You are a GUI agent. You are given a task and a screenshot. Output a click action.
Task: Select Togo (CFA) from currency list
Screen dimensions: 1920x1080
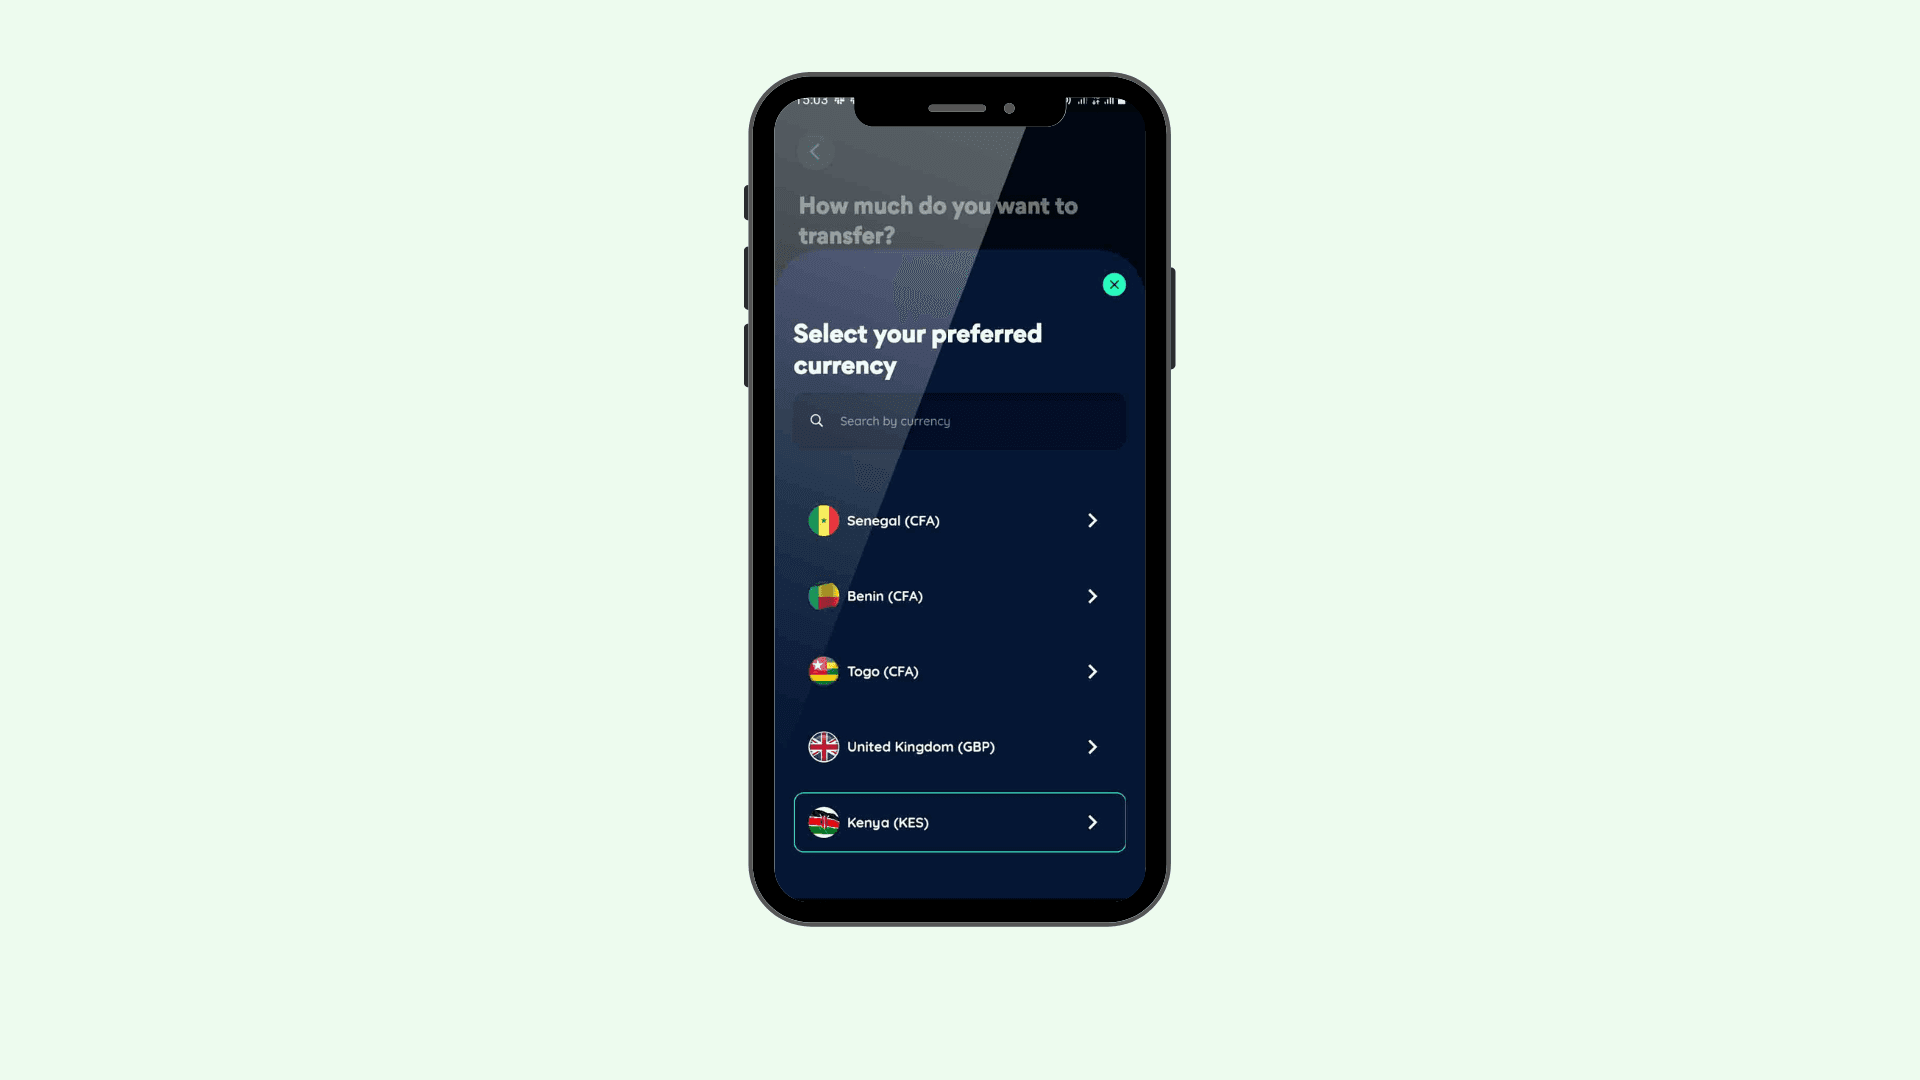tap(959, 671)
